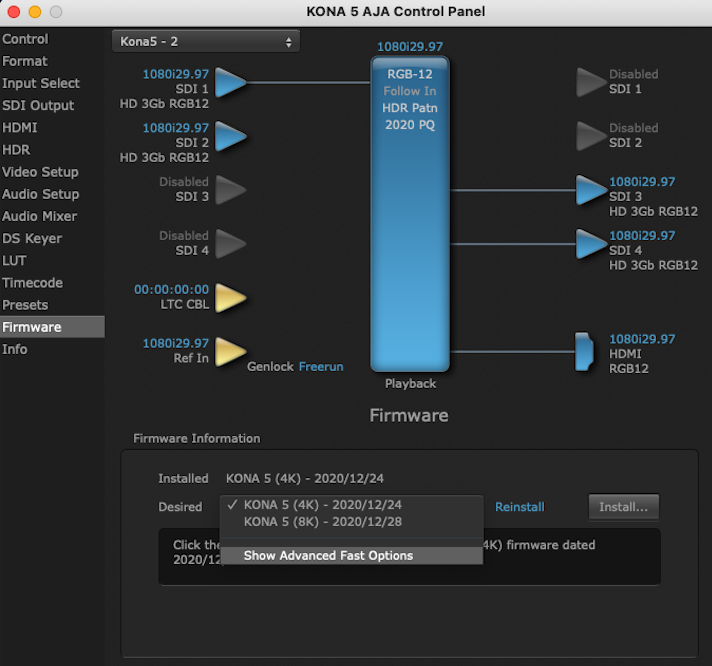712x666 pixels.
Task: Select Show Advanced Fast Options
Action: (328, 556)
